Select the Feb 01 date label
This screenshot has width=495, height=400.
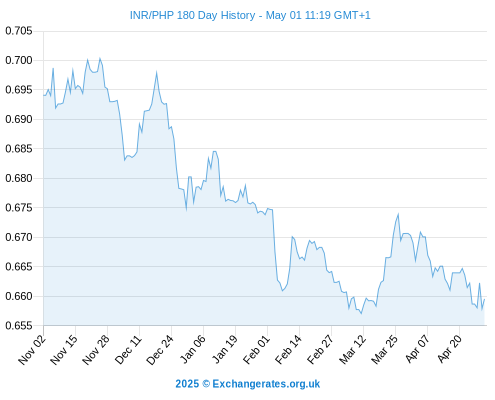click(x=256, y=350)
